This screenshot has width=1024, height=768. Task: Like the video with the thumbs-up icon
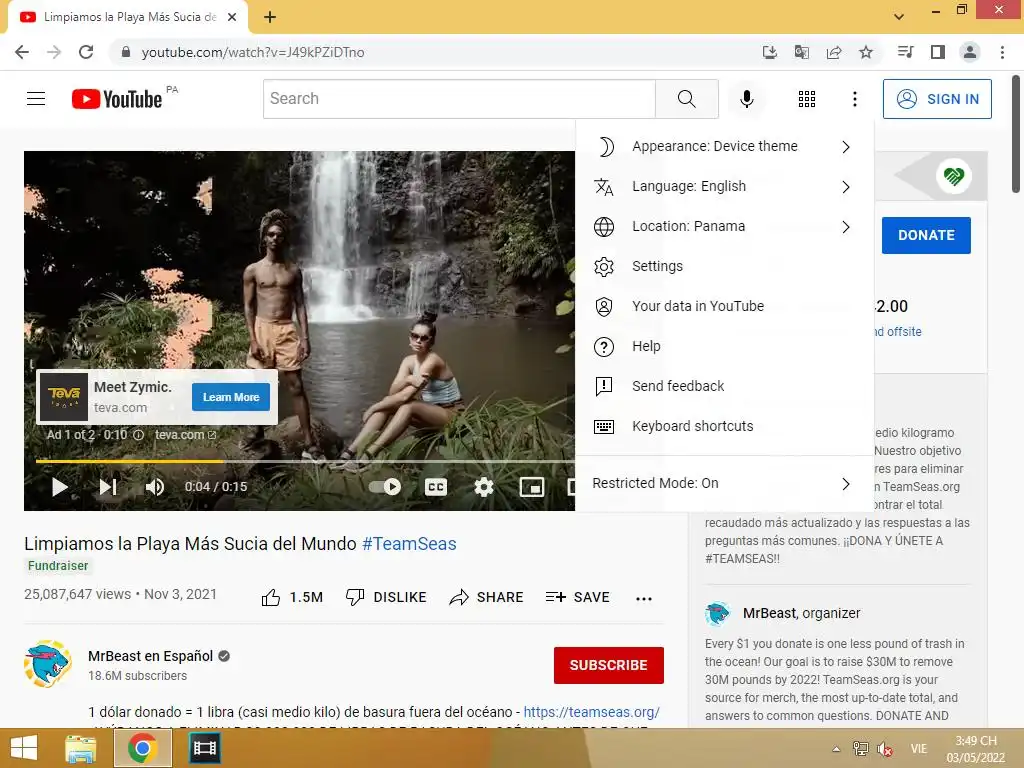tap(270, 598)
